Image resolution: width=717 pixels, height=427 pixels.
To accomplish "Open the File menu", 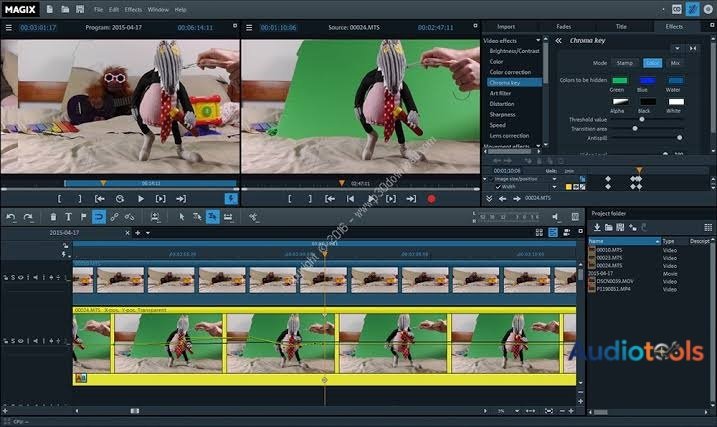I will pyautogui.click(x=98, y=10).
